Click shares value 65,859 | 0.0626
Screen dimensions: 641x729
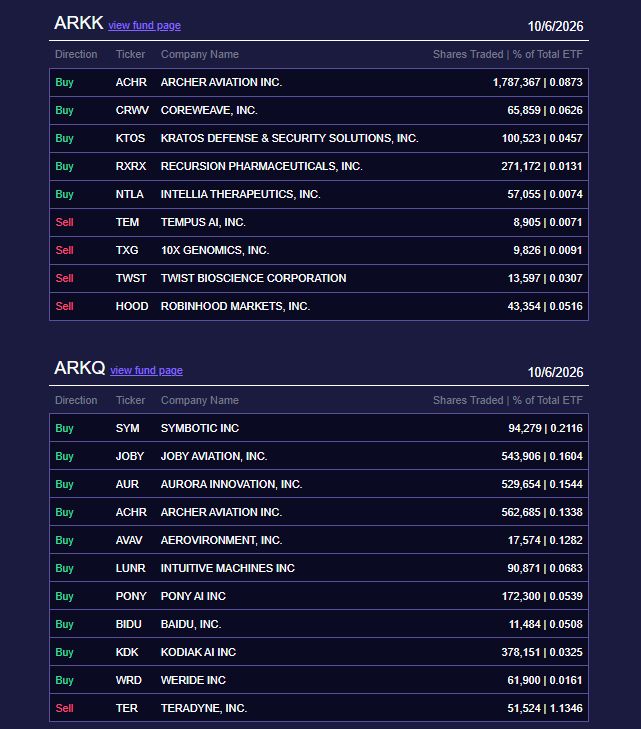pos(545,110)
